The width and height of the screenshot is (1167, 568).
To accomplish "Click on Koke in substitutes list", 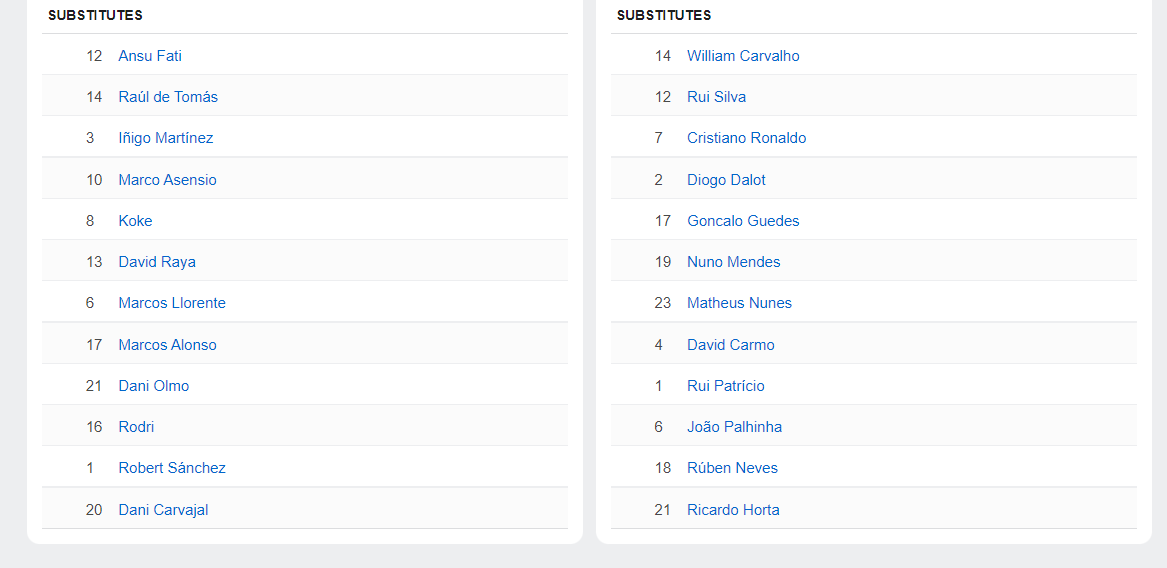I will coord(135,221).
